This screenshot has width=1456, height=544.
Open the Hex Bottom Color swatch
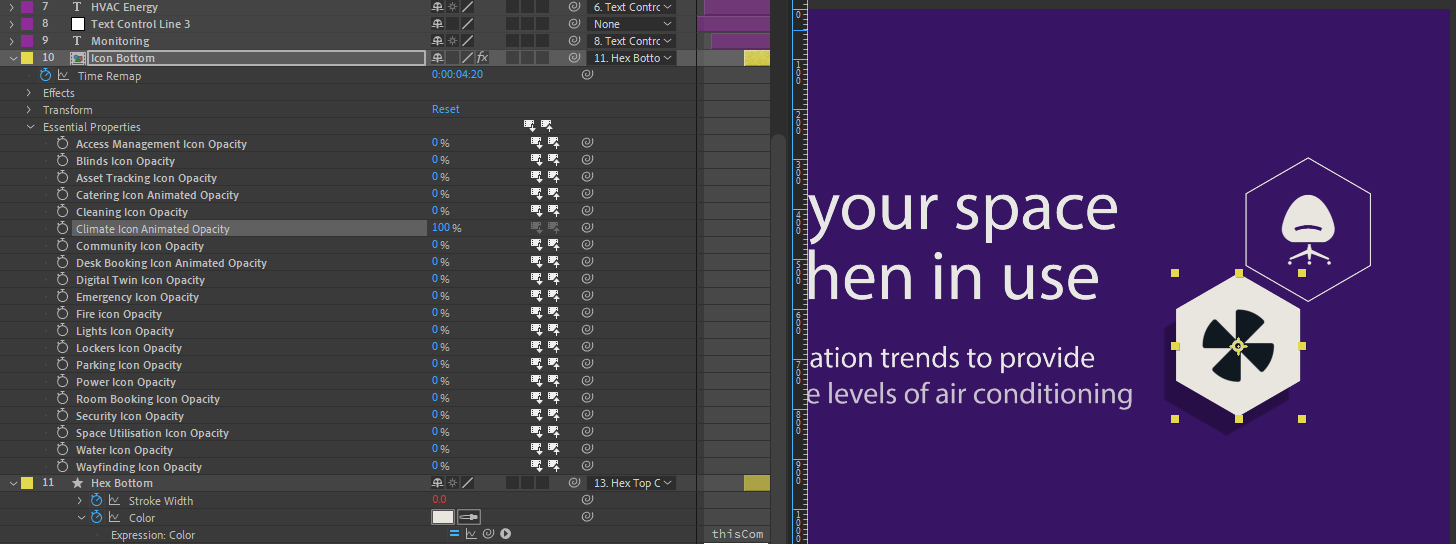tap(442, 517)
